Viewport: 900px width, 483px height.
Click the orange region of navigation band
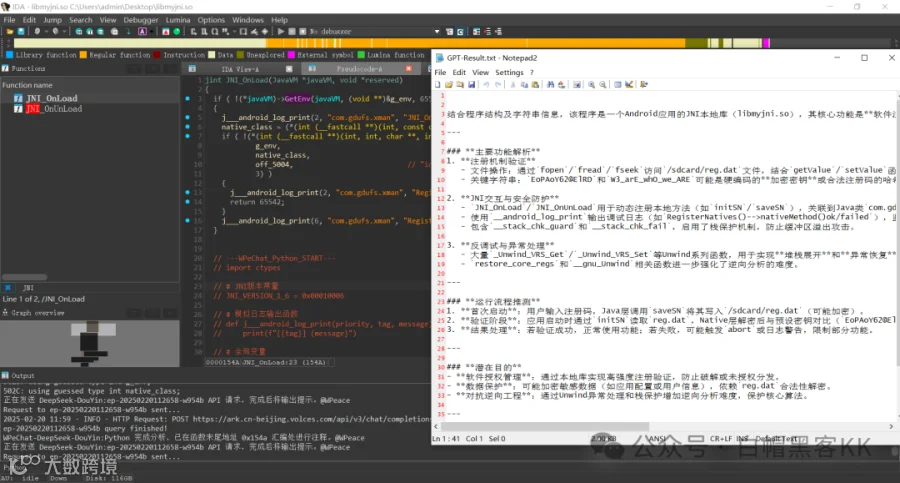coord(517,43)
